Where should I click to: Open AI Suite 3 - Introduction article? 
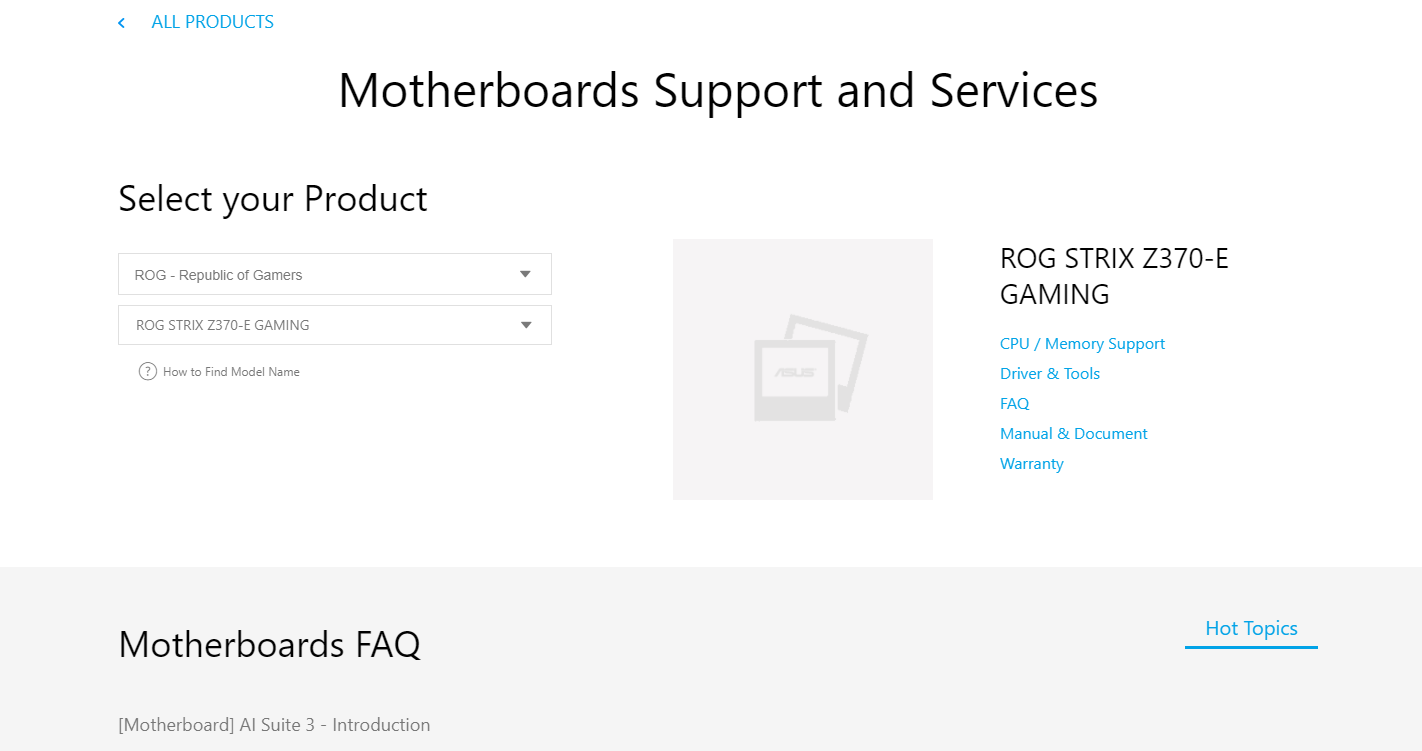tap(274, 725)
